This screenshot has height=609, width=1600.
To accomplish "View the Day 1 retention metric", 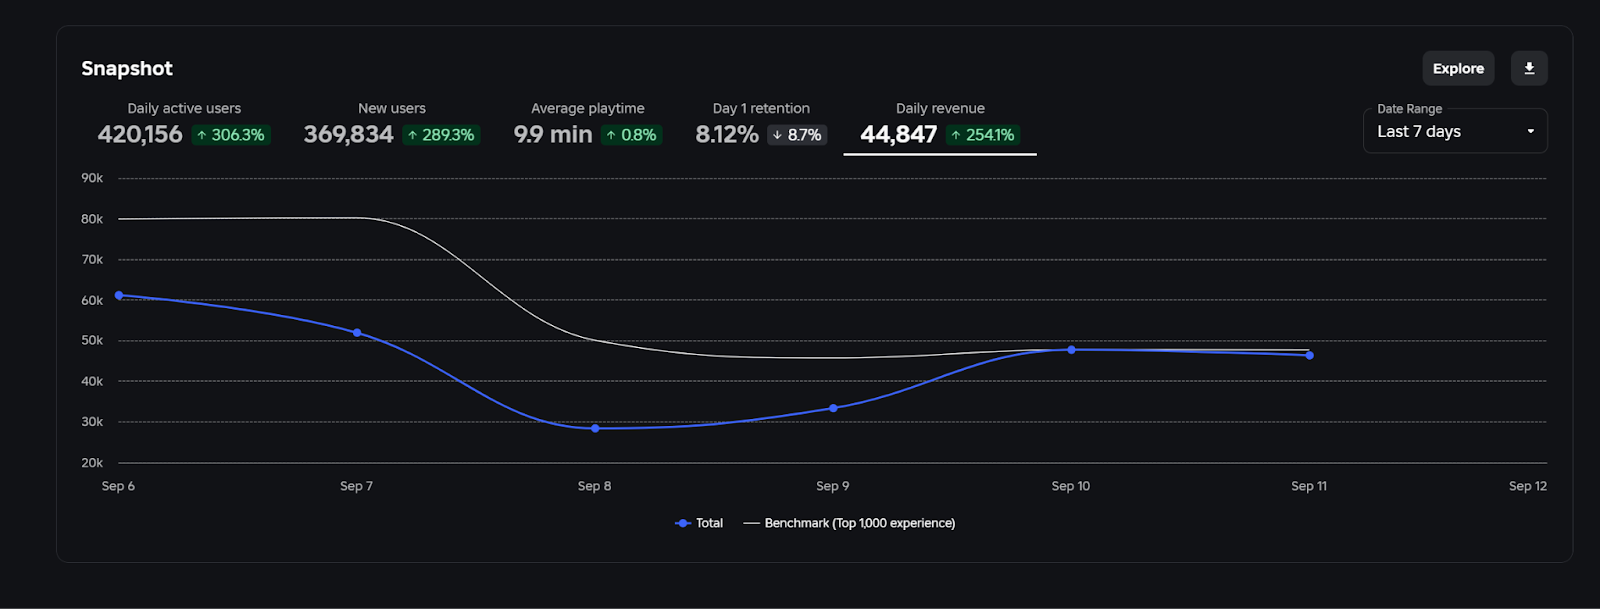I will click(760, 123).
